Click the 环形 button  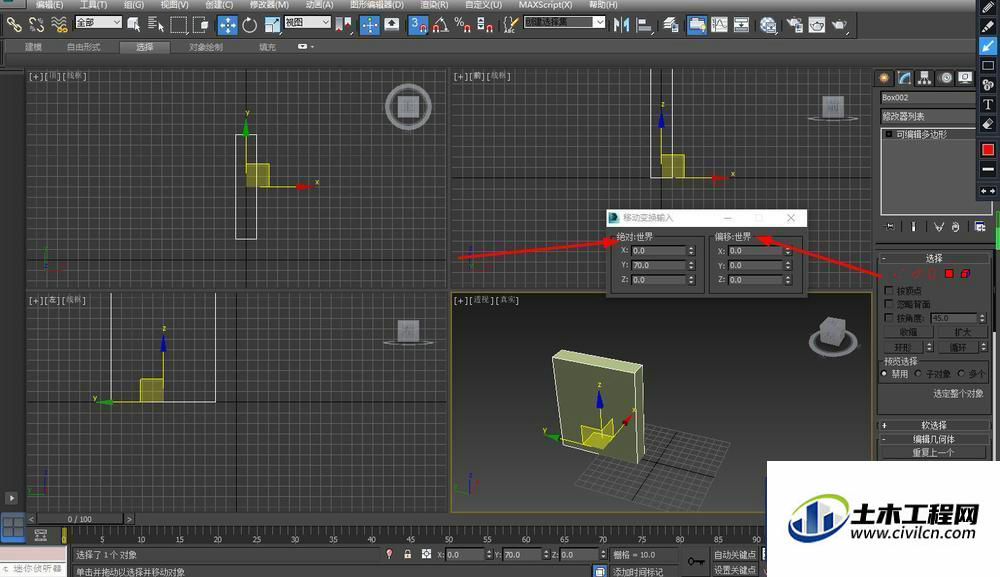coord(903,347)
